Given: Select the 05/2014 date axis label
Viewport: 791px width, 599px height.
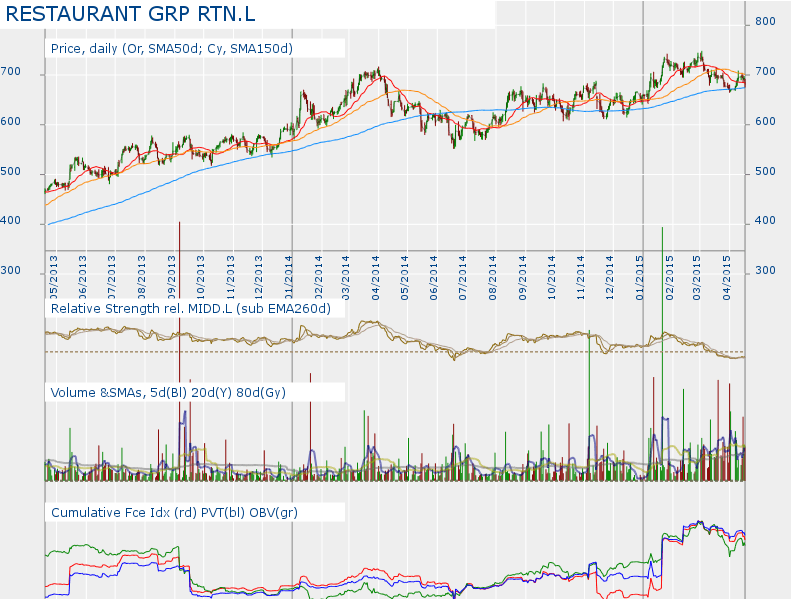Looking at the screenshot, I should pos(405,278).
